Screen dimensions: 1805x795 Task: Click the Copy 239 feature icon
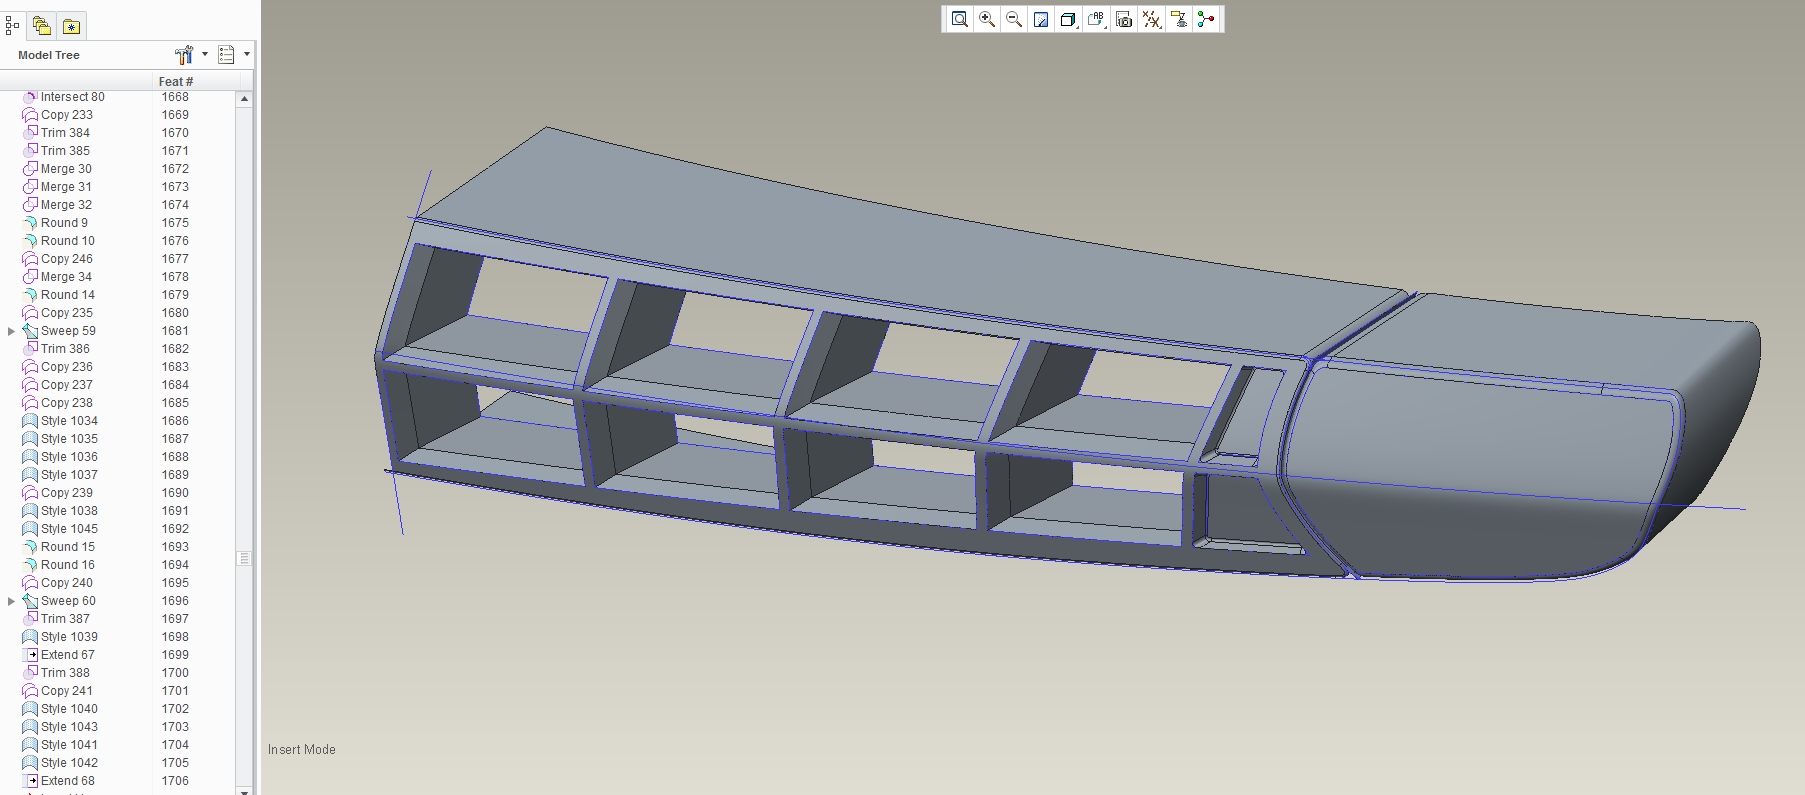(x=30, y=493)
